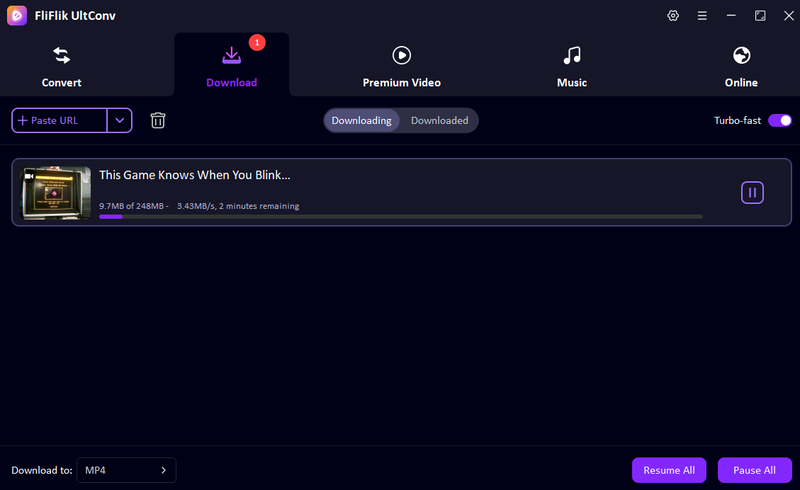
Task: Open the hamburger menu in title bar
Action: (x=702, y=16)
